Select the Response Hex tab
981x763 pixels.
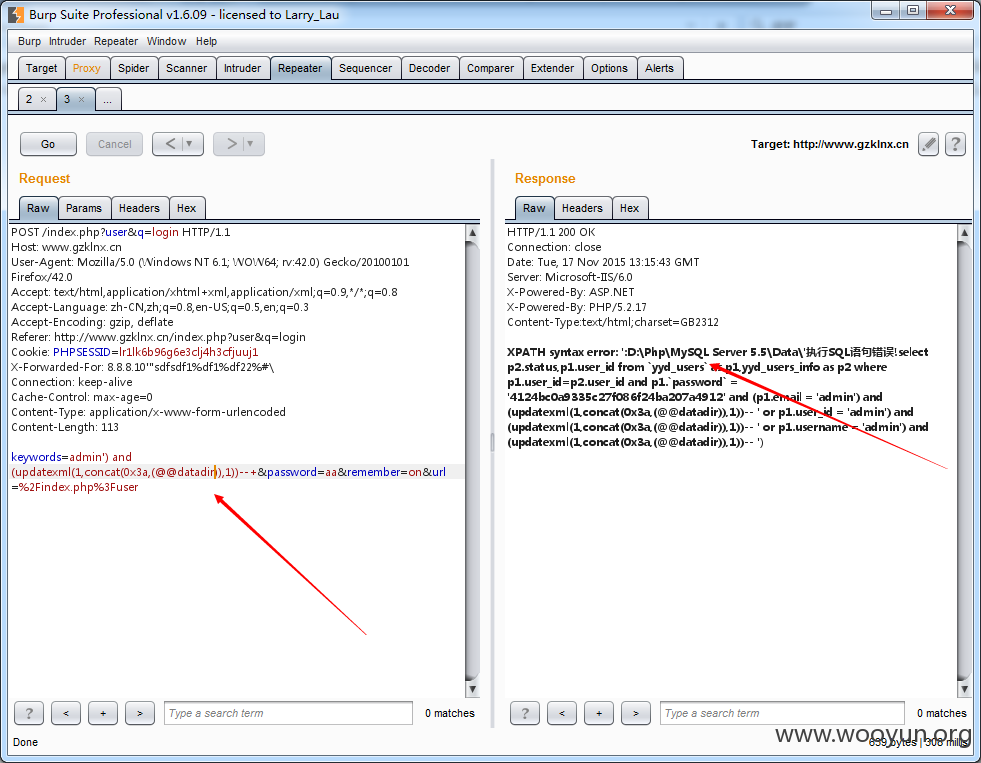629,208
